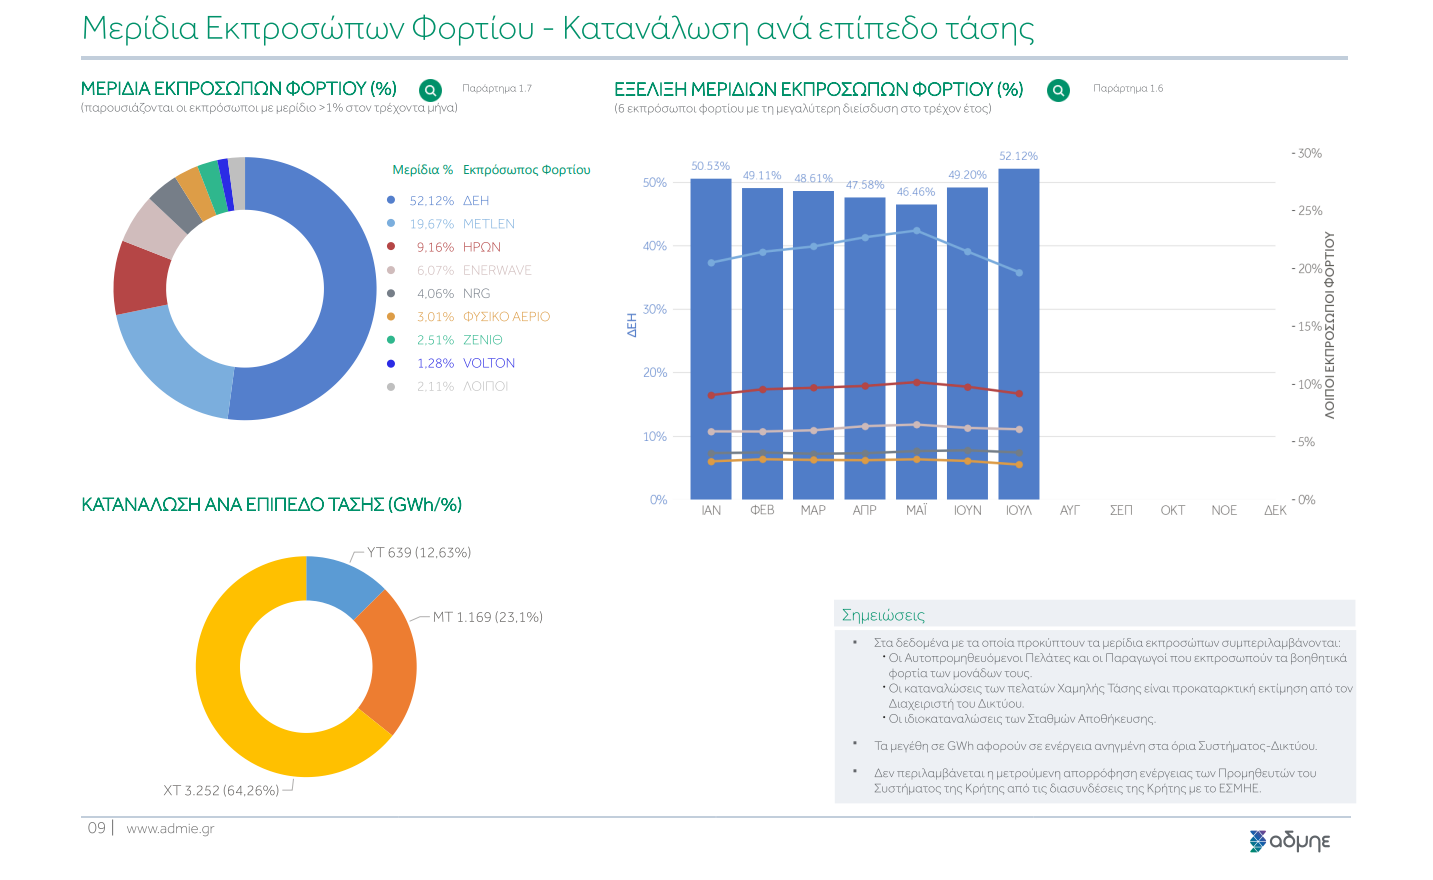This screenshot has height=880, width=1433.
Task: Select the VOLTON legend name
Action: click(489, 363)
